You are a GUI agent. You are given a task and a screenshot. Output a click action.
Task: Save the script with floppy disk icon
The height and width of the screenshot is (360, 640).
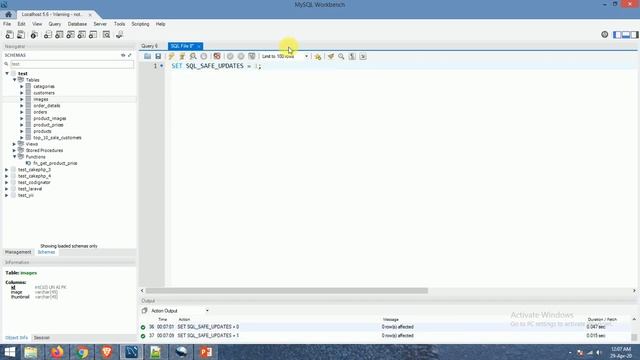158,56
